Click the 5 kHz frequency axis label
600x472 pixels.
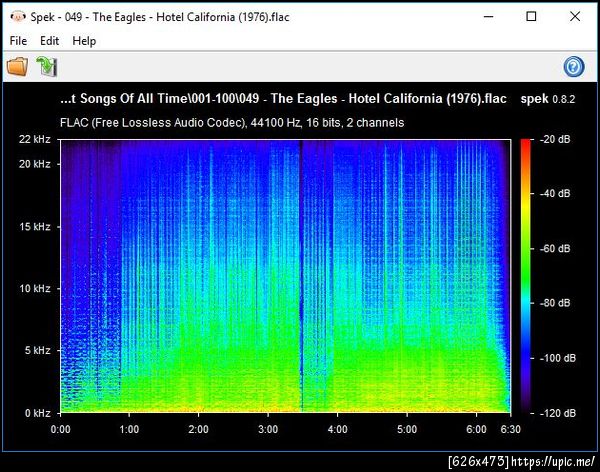pos(38,350)
